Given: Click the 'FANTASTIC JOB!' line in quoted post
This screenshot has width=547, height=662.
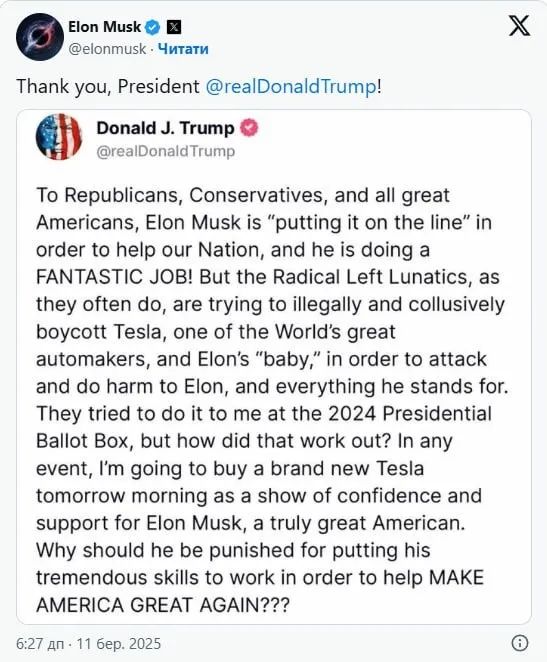Looking at the screenshot, I should pos(268,277).
